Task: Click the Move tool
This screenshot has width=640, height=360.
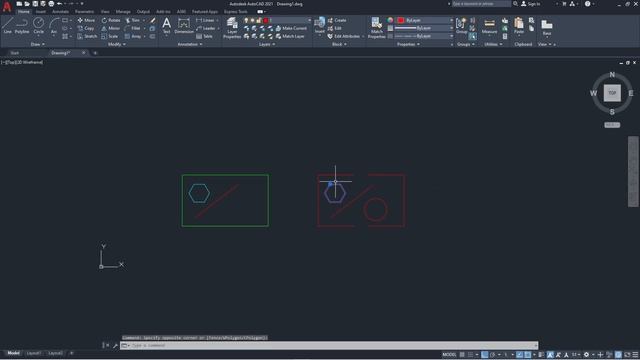Action: coord(86,20)
